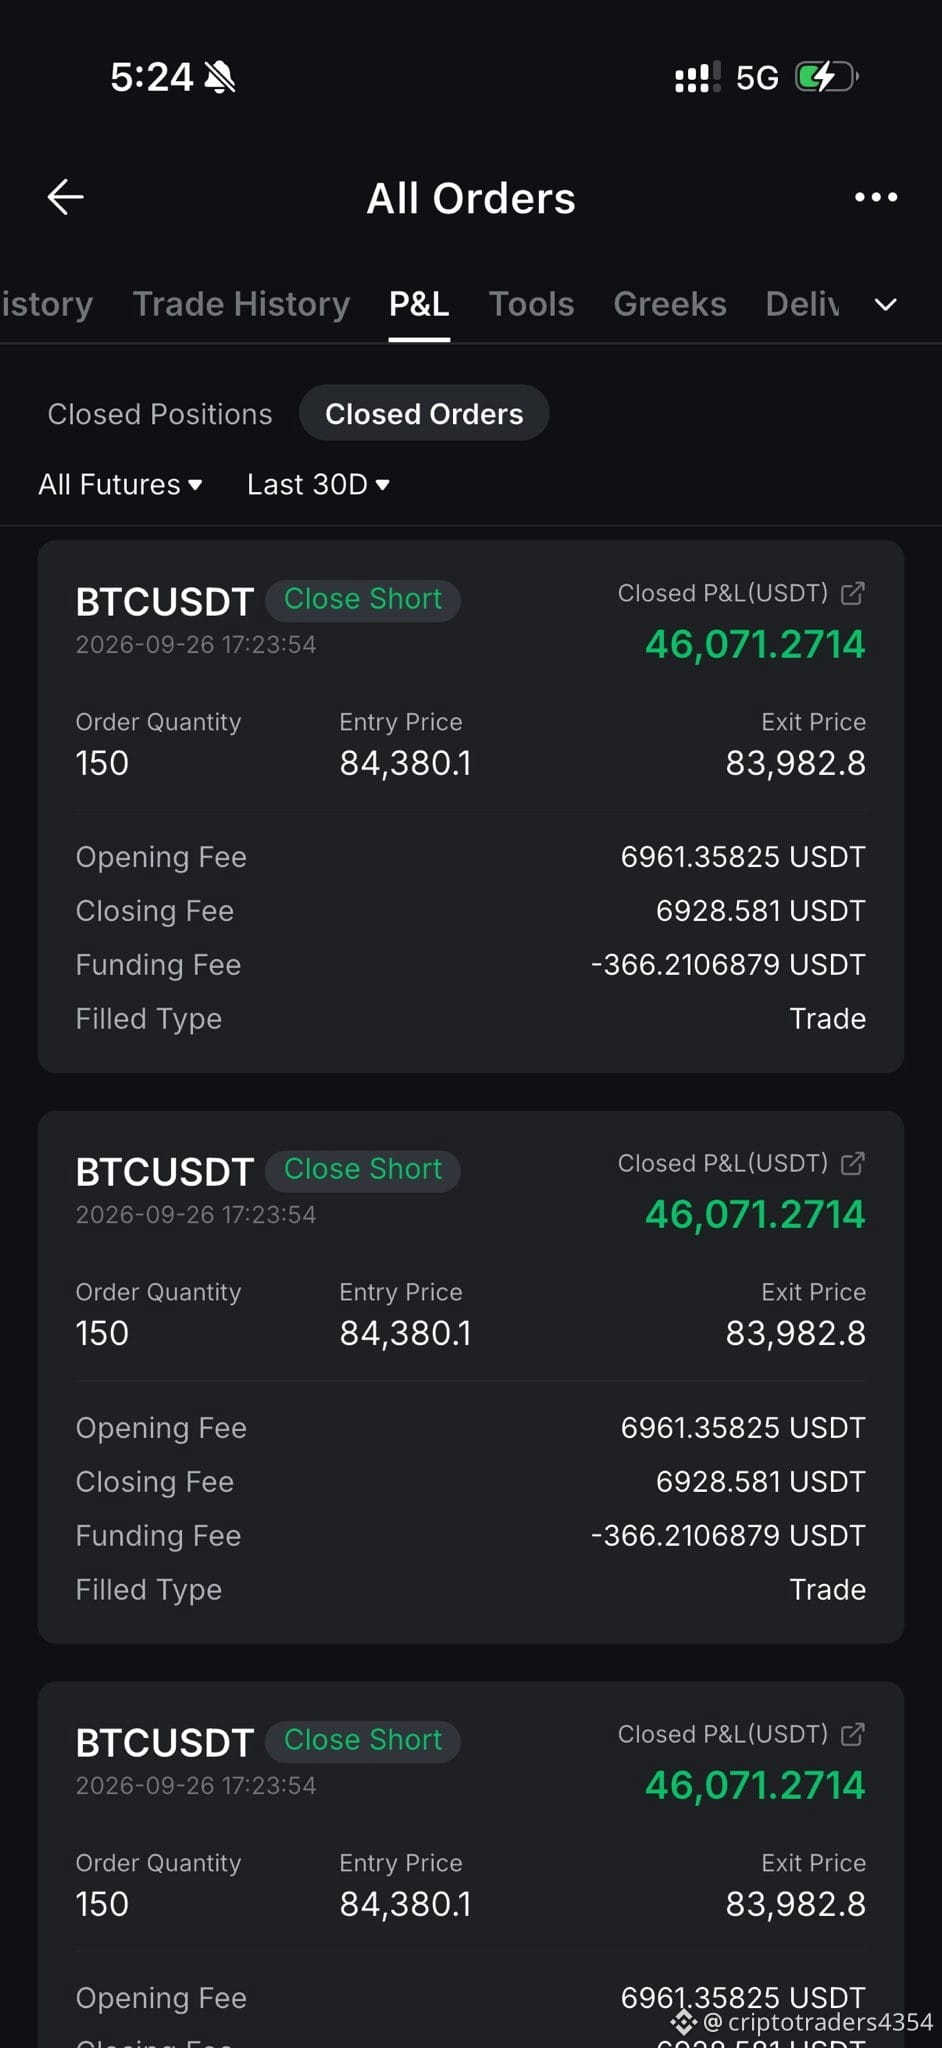Screen dimensions: 942x2048
Task: Select the P&L tab
Action: pyautogui.click(x=419, y=304)
